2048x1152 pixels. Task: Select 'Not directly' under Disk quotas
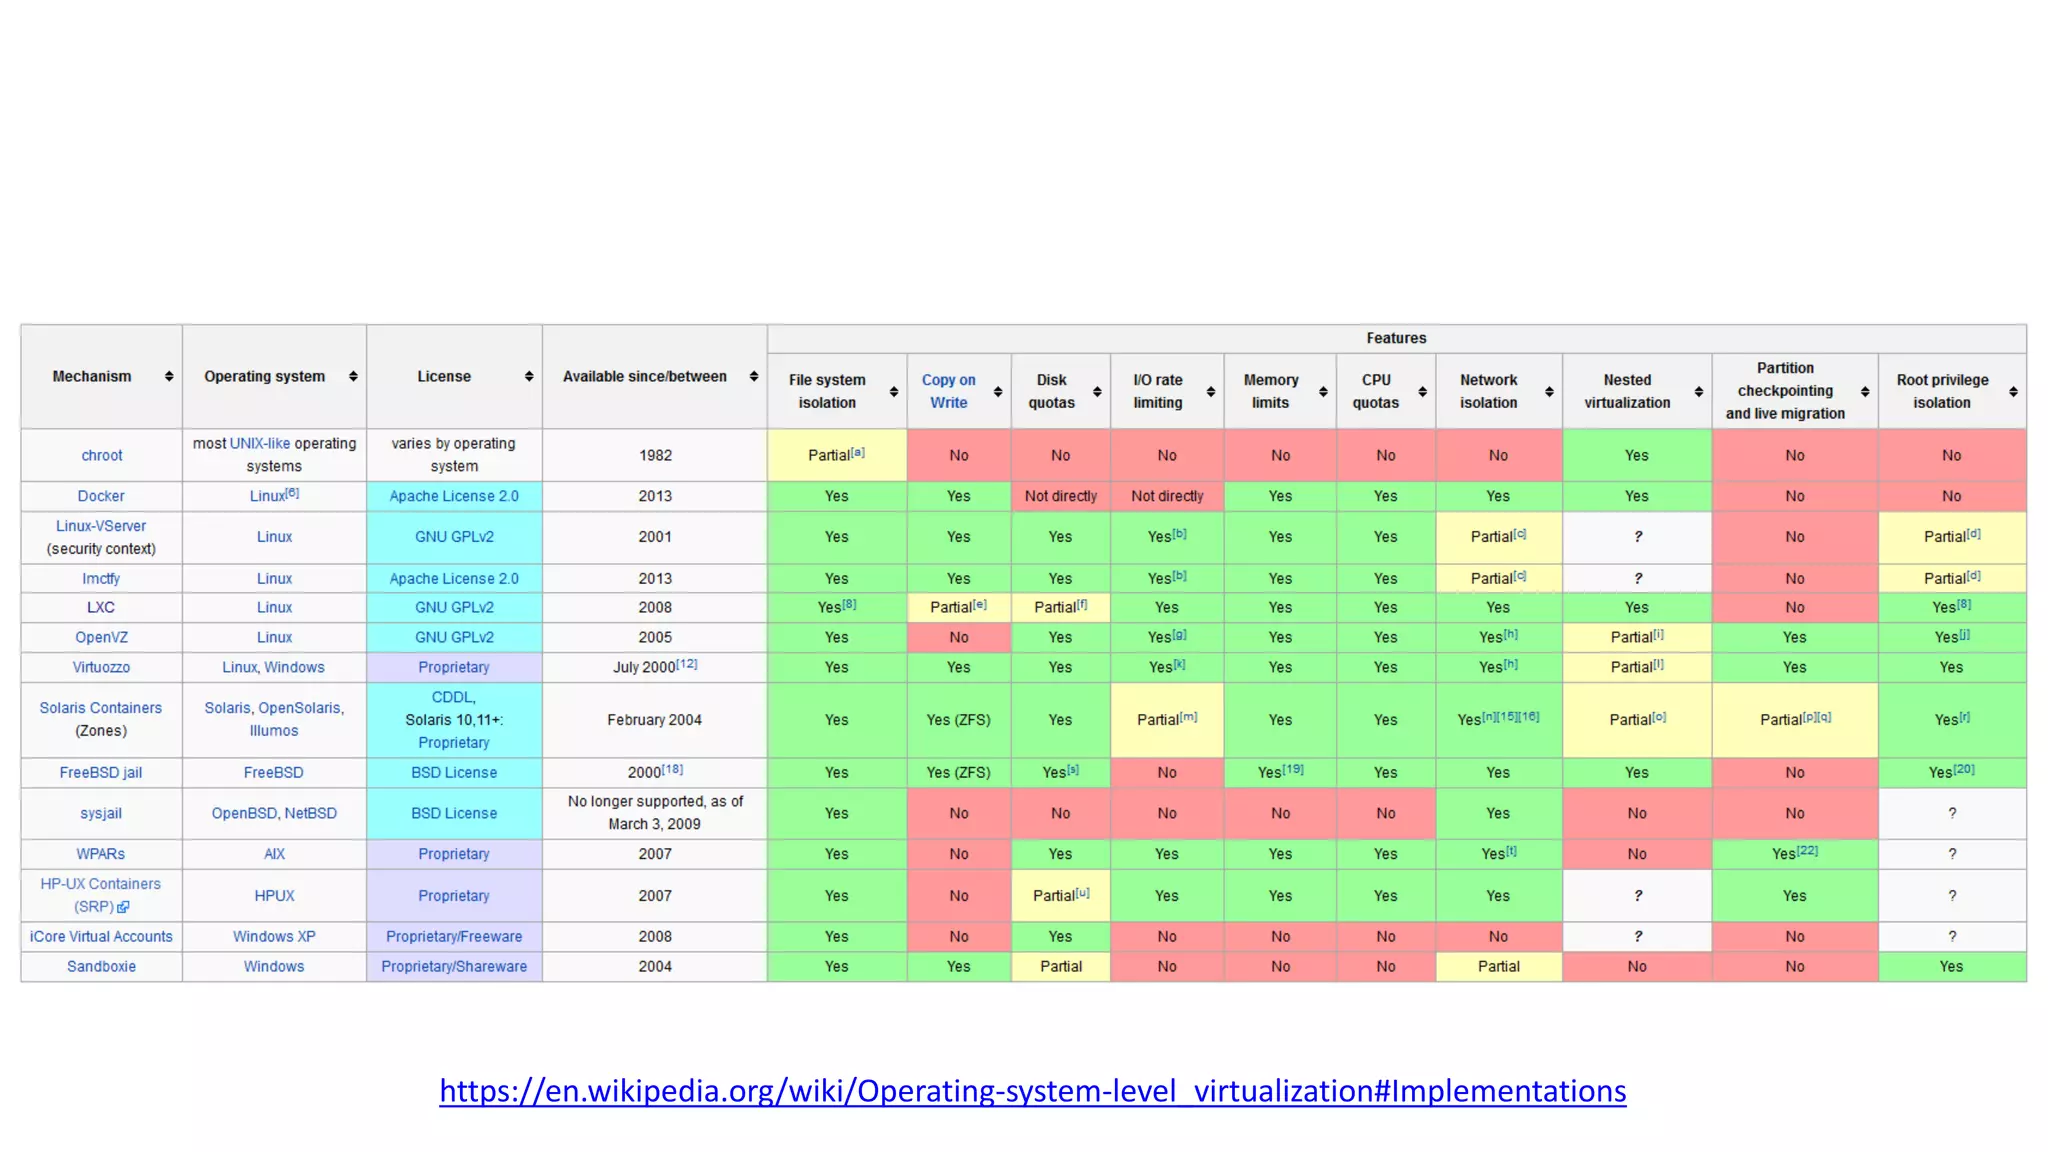coord(1061,496)
